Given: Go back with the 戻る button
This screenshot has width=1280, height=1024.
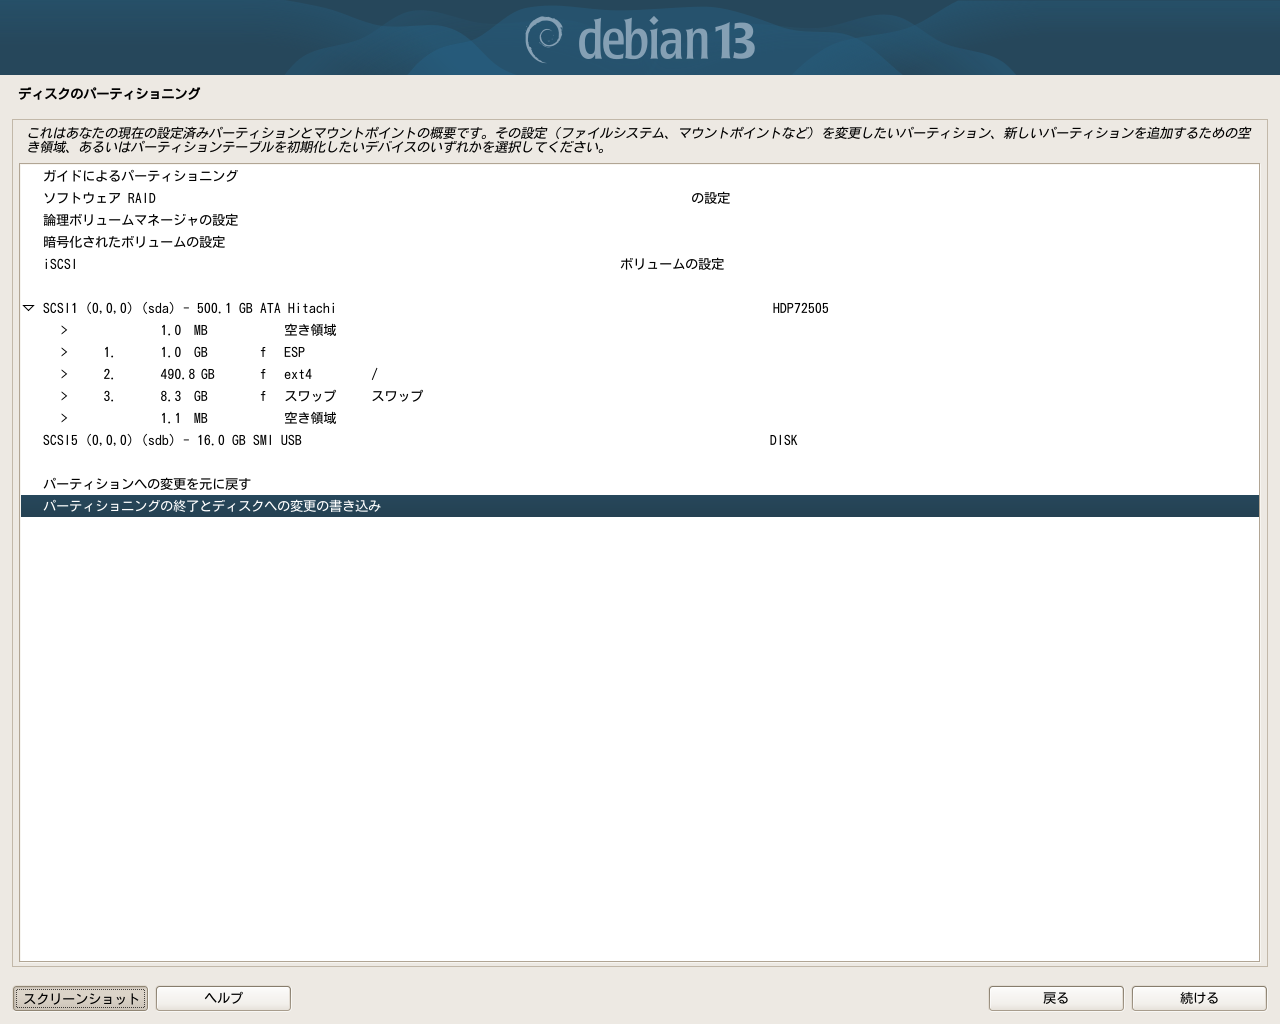Looking at the screenshot, I should click(x=1056, y=998).
